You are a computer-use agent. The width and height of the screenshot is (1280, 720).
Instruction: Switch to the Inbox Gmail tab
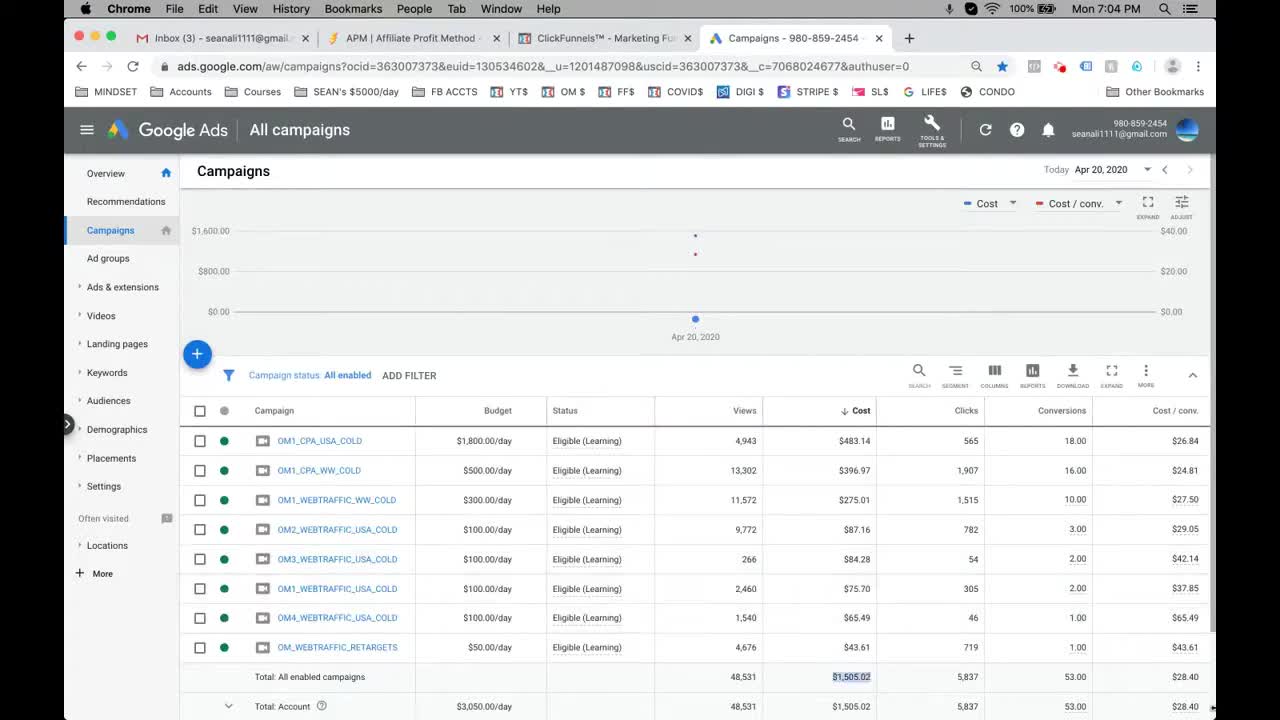(223, 38)
